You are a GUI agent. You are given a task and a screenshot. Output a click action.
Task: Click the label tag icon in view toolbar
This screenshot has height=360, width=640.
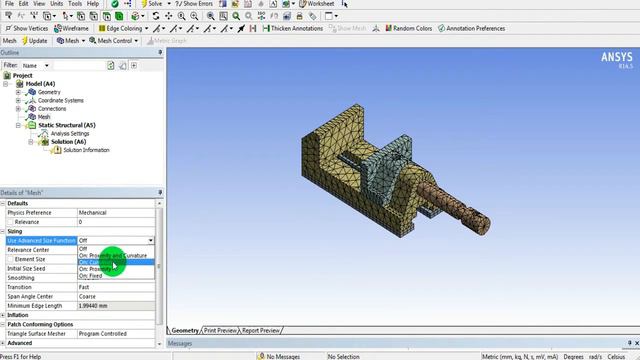(x=312, y=16)
